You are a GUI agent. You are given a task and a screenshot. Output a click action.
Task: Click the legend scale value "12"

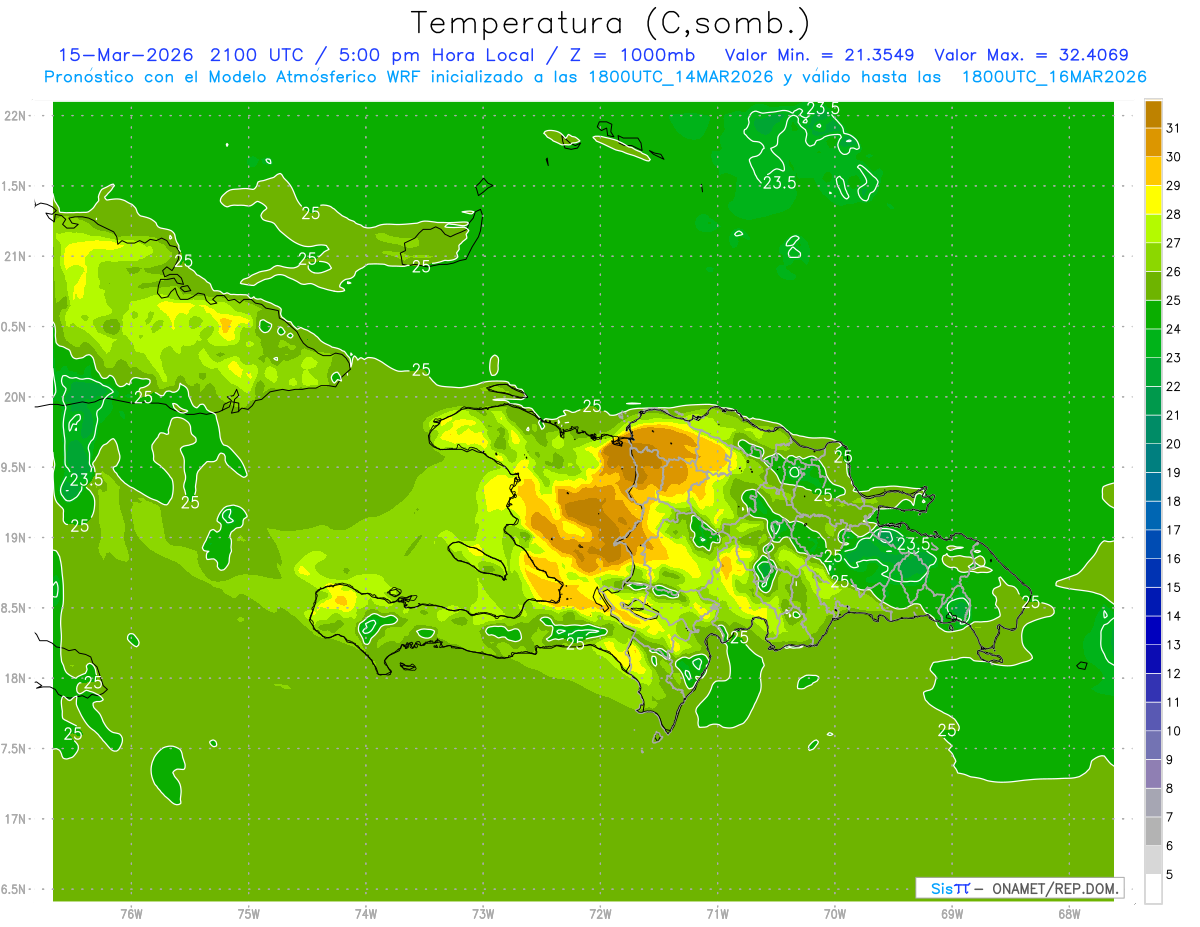[1174, 673]
